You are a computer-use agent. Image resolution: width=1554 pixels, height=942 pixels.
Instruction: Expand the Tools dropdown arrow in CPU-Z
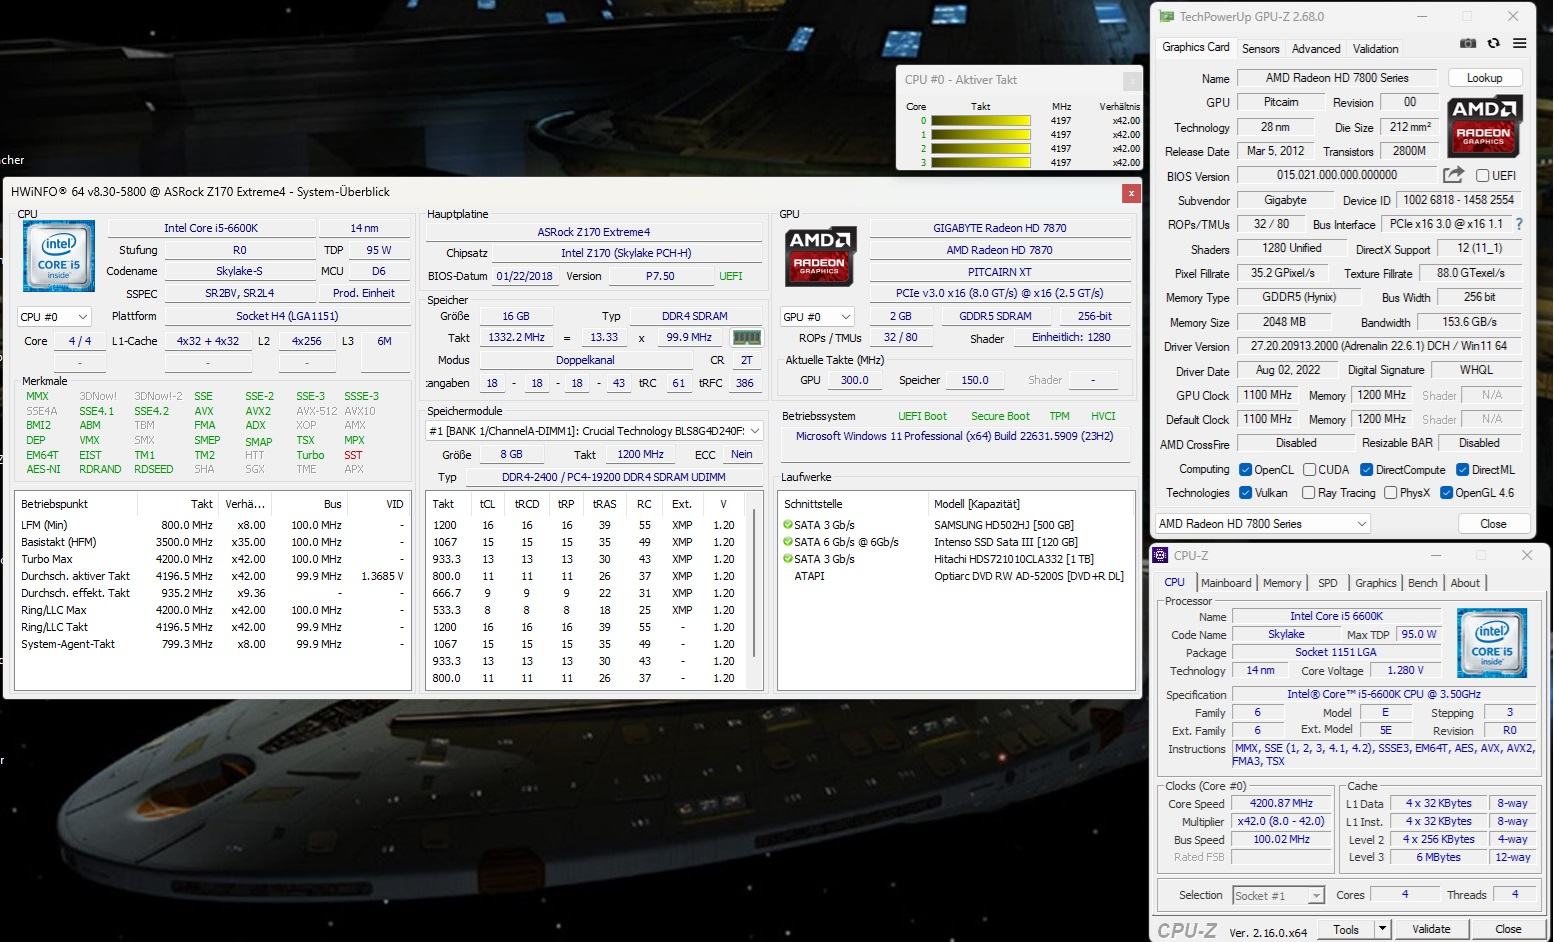click(x=1383, y=929)
